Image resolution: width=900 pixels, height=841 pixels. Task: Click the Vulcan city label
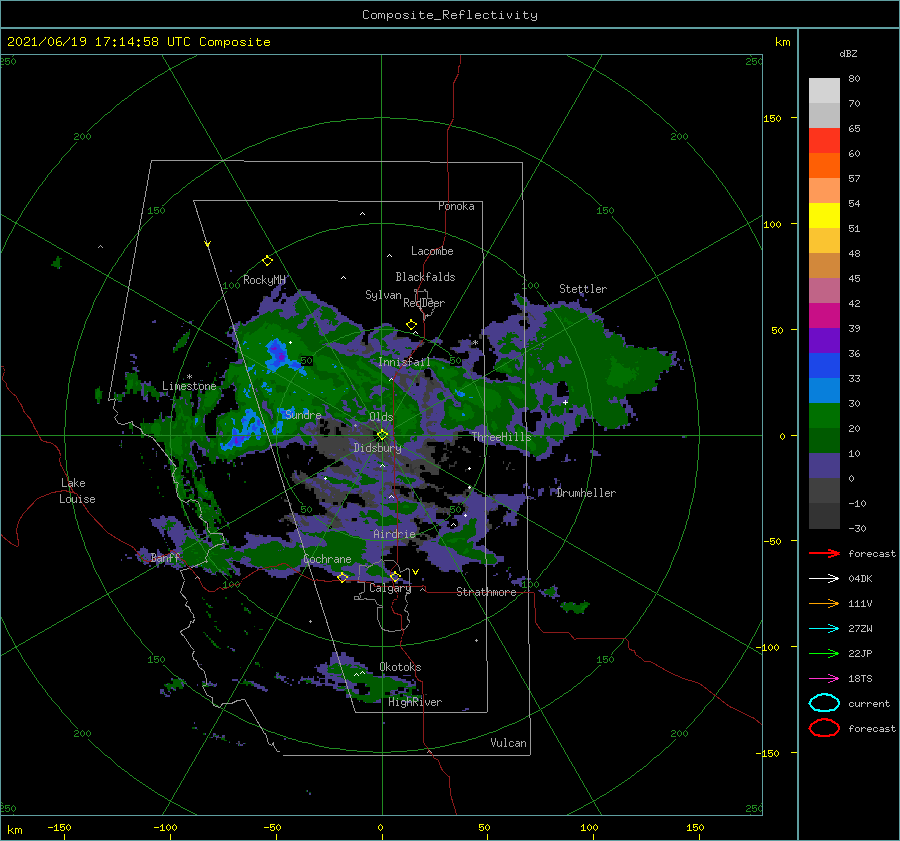coord(508,743)
